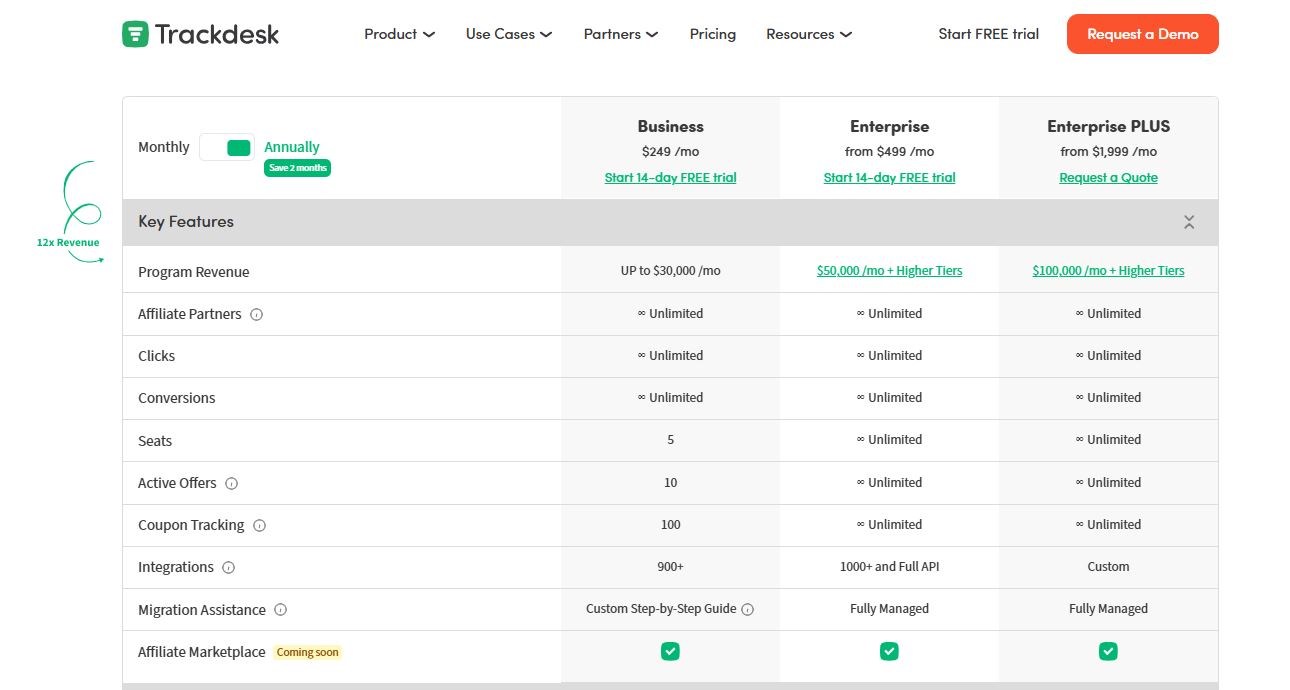Click info icon after Custom Step-by-Step Guide
This screenshot has height=690, width=1290.
point(748,609)
